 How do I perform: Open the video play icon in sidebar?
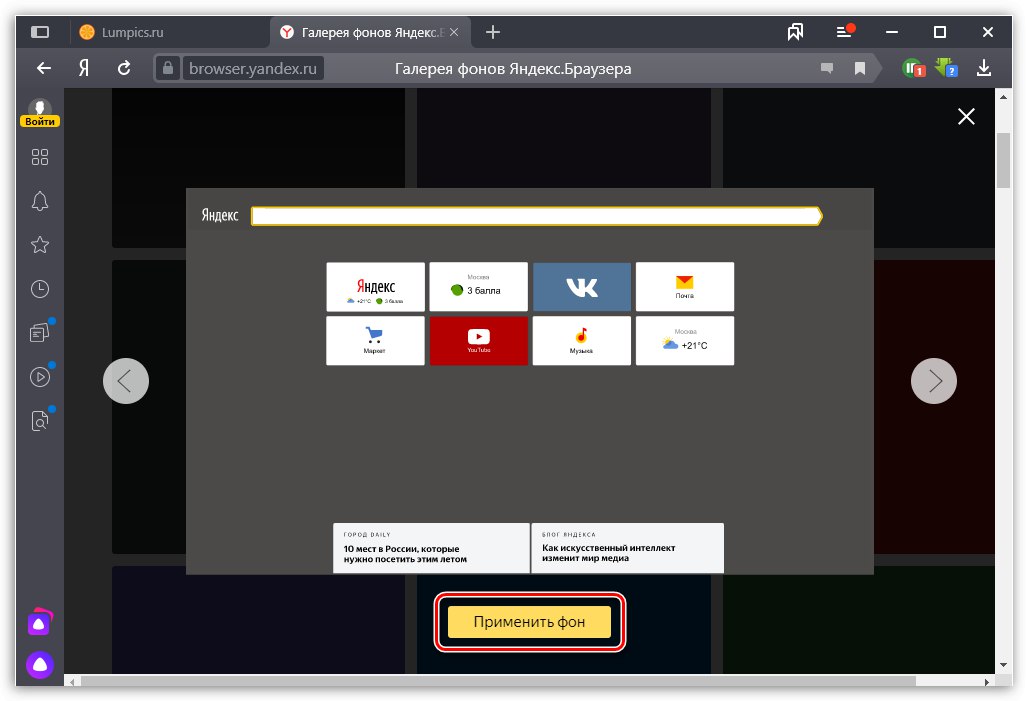(x=40, y=377)
